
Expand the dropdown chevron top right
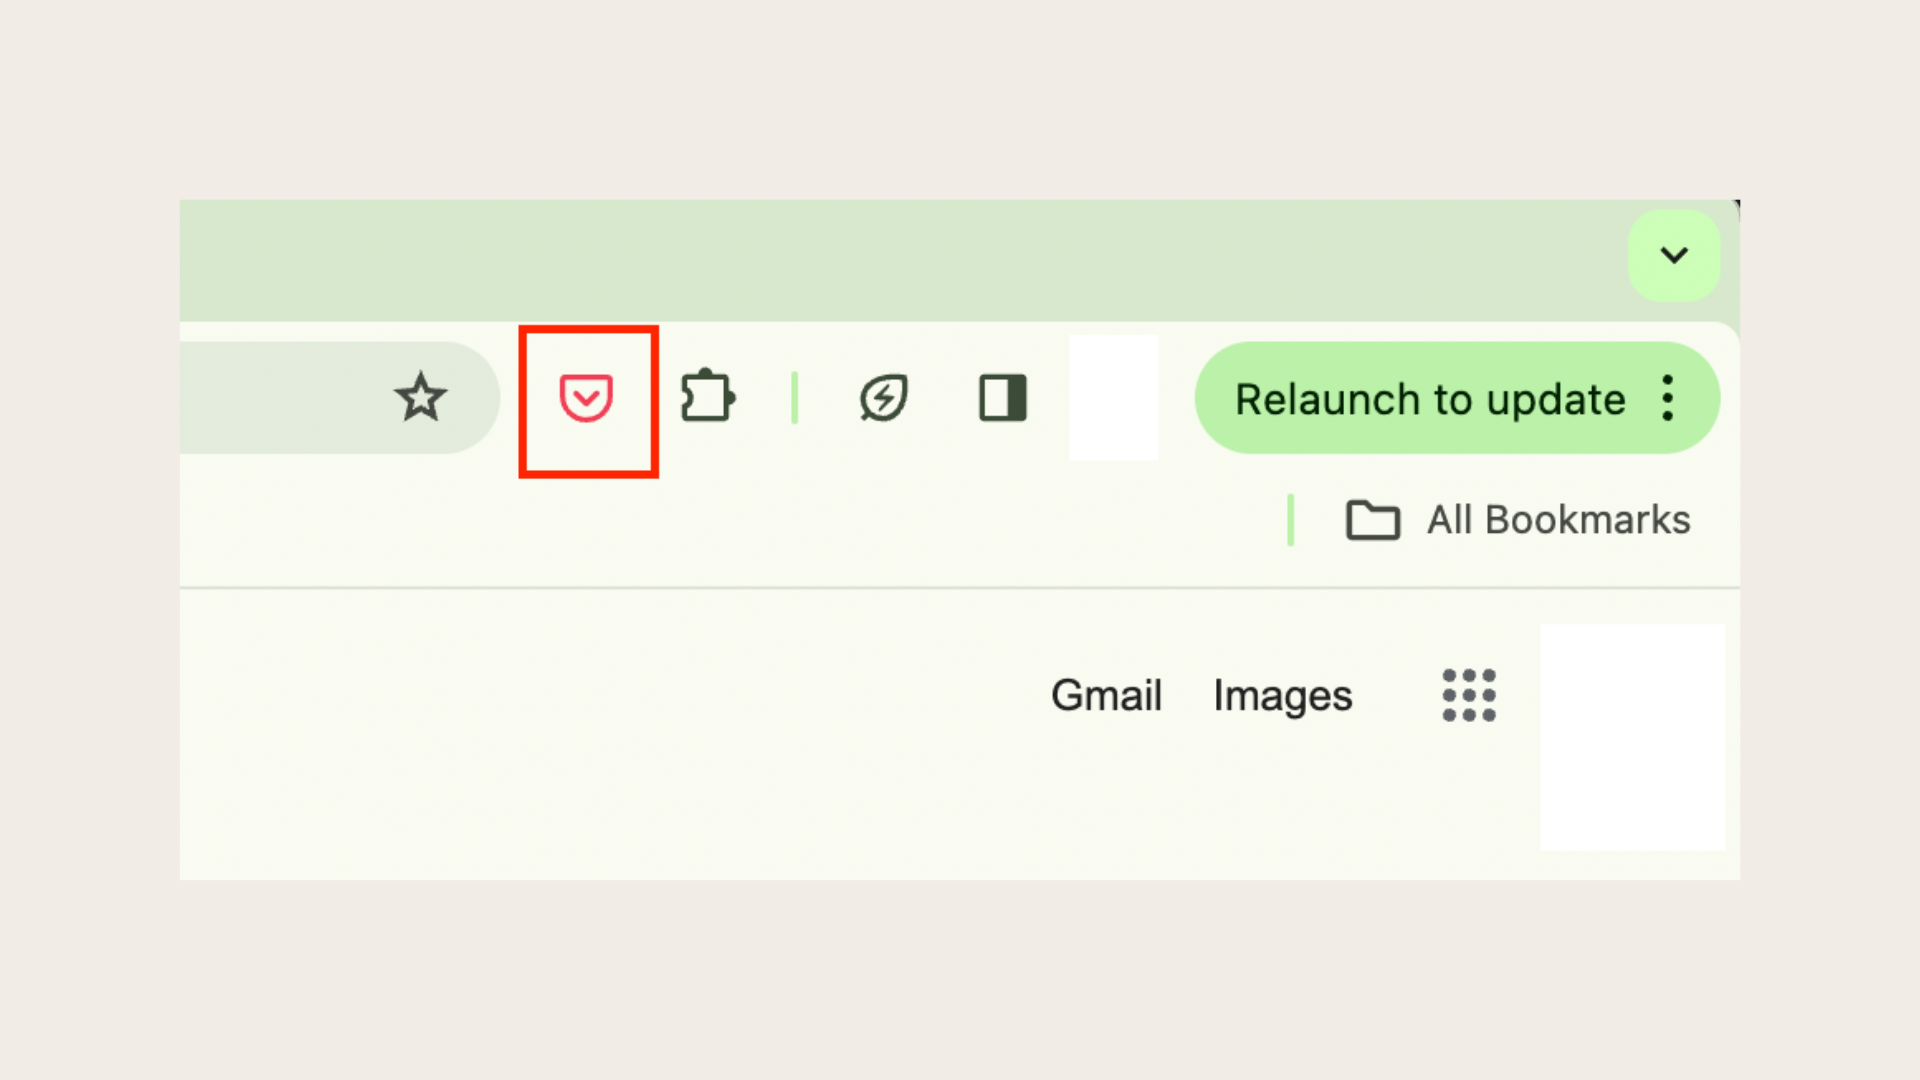(x=1675, y=255)
